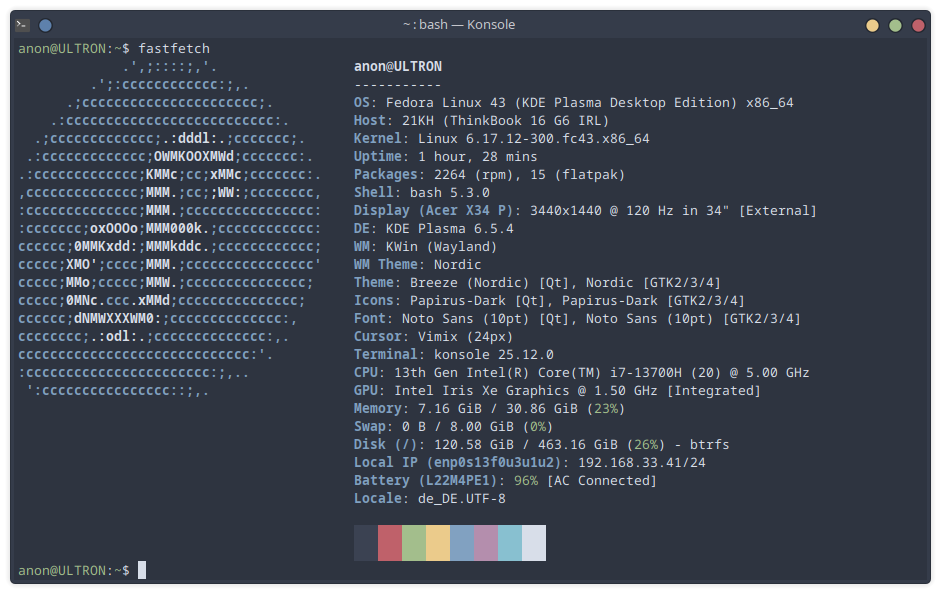Viewport: 941px width, 594px height.
Task: Click the blue palette color block
Action: 461,543
